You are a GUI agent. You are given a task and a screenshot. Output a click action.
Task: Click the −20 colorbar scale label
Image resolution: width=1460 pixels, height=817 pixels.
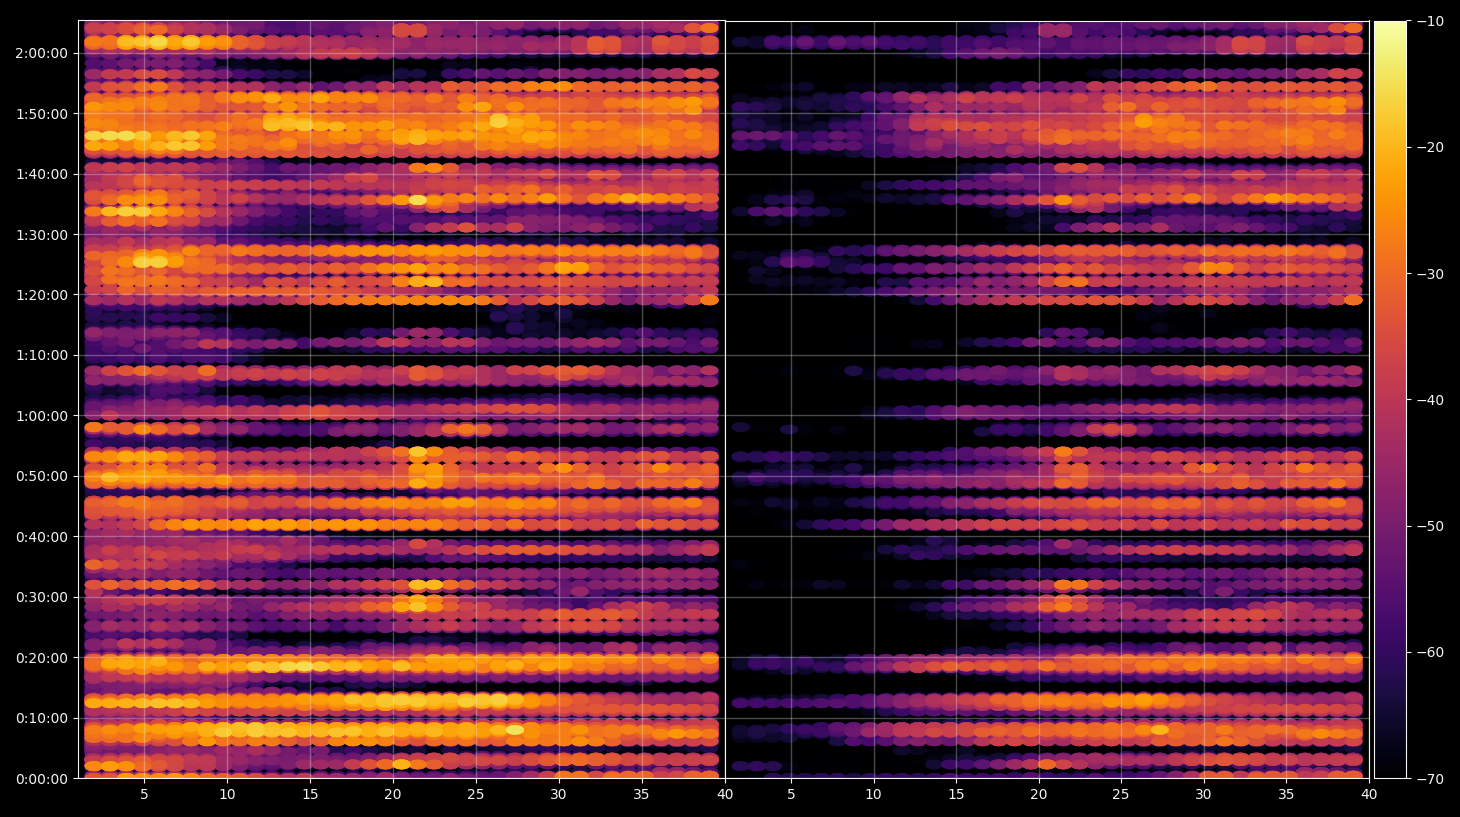pyautogui.click(x=1430, y=147)
